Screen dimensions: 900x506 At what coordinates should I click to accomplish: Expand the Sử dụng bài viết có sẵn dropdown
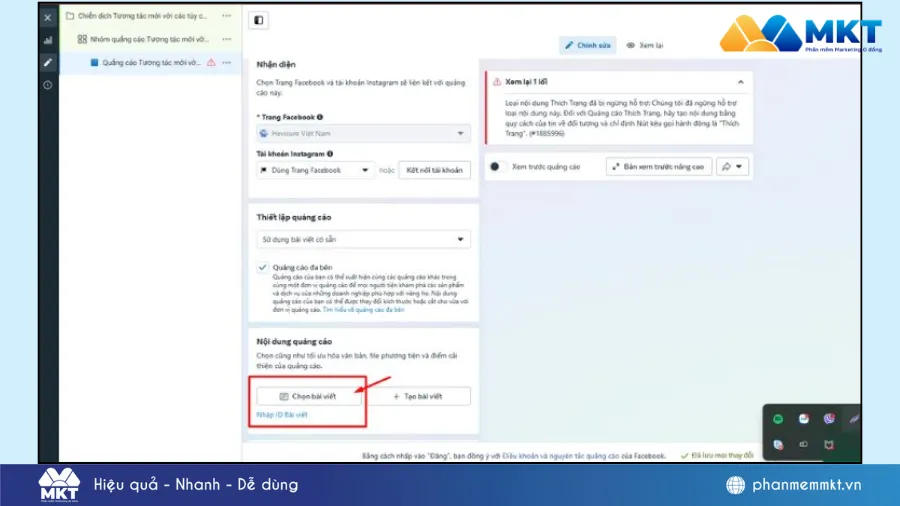click(x=363, y=239)
